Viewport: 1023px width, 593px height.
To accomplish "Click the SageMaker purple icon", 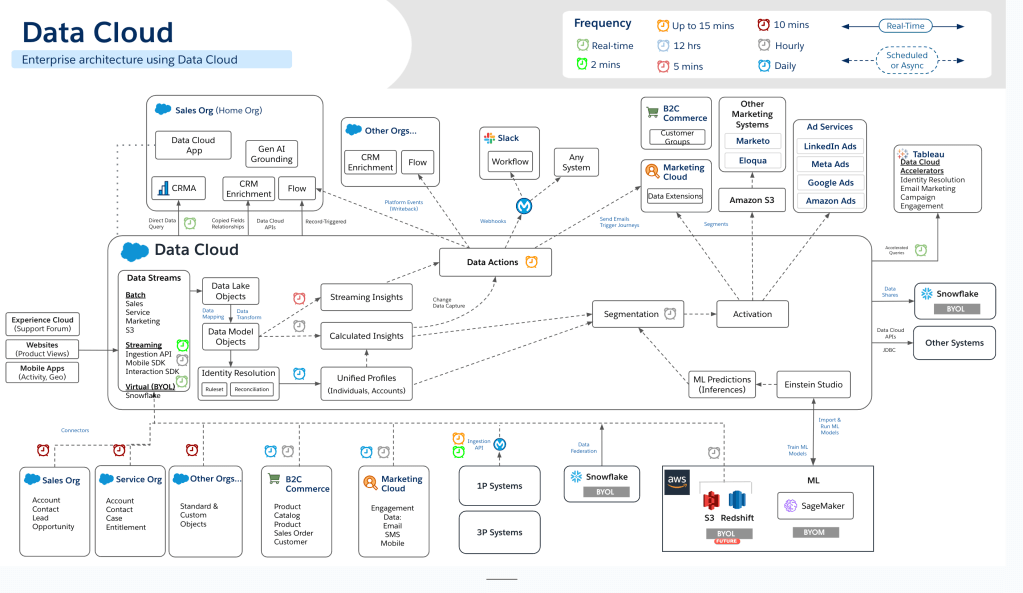I will click(x=790, y=506).
